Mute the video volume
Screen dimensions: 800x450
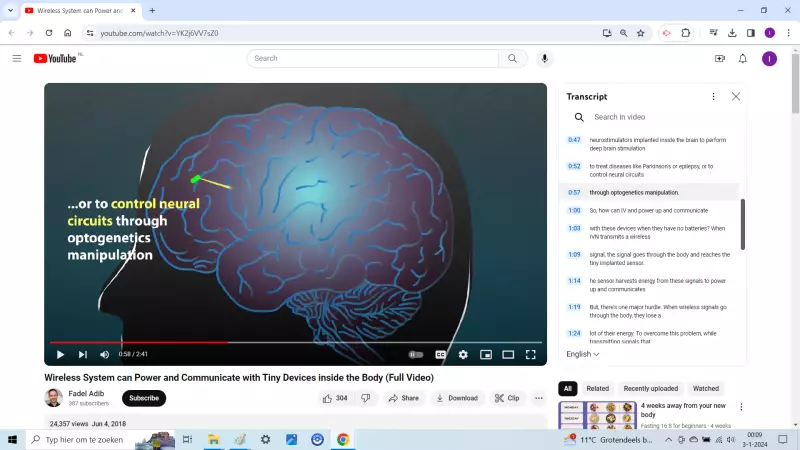pyautogui.click(x=104, y=354)
